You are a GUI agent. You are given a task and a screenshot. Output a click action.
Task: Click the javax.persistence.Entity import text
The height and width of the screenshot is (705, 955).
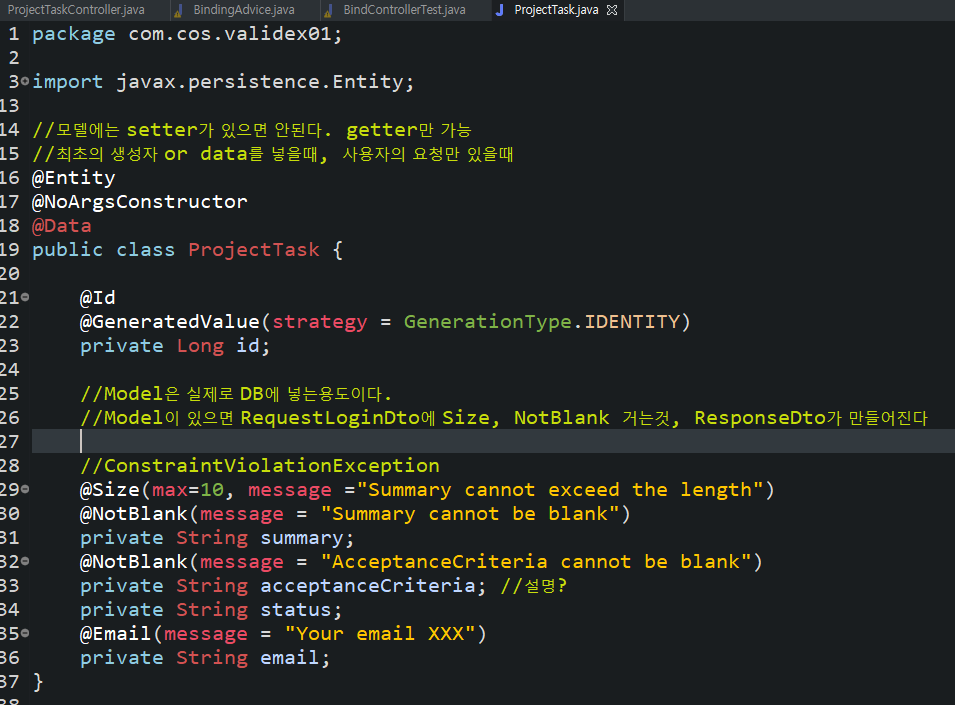pyautogui.click(x=260, y=82)
